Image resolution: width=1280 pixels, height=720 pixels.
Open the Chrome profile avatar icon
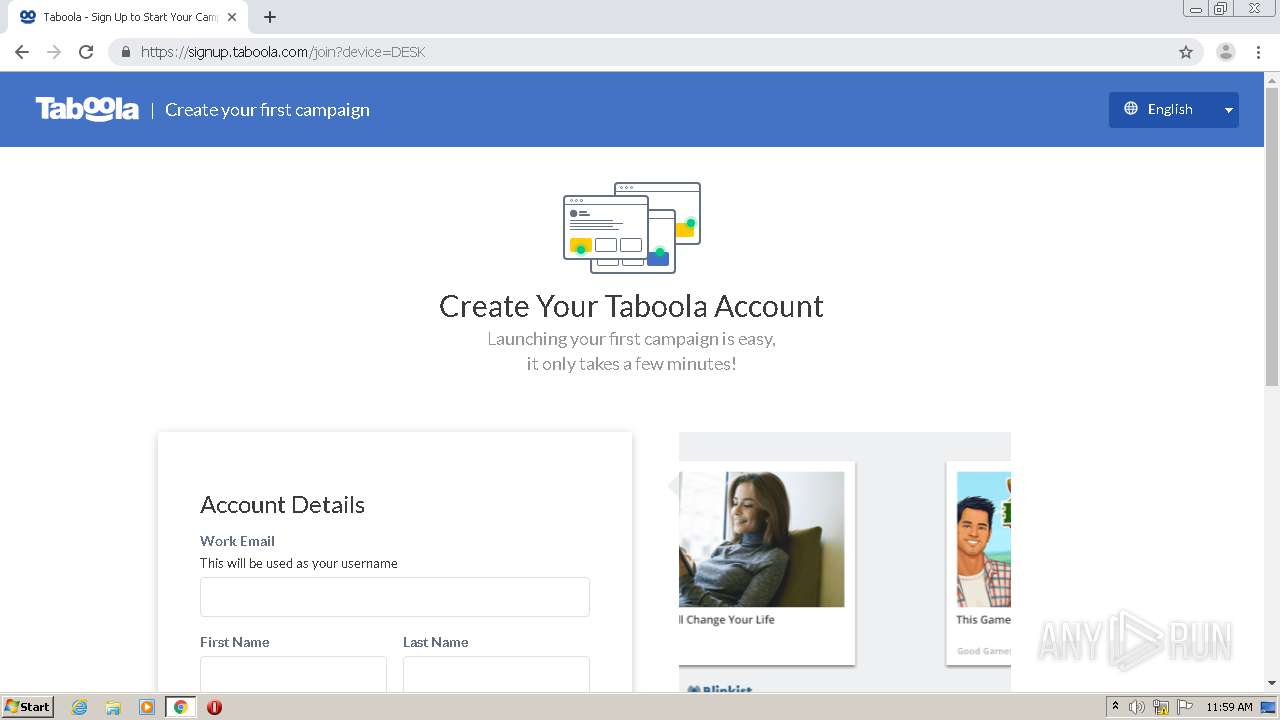pyautogui.click(x=1226, y=52)
